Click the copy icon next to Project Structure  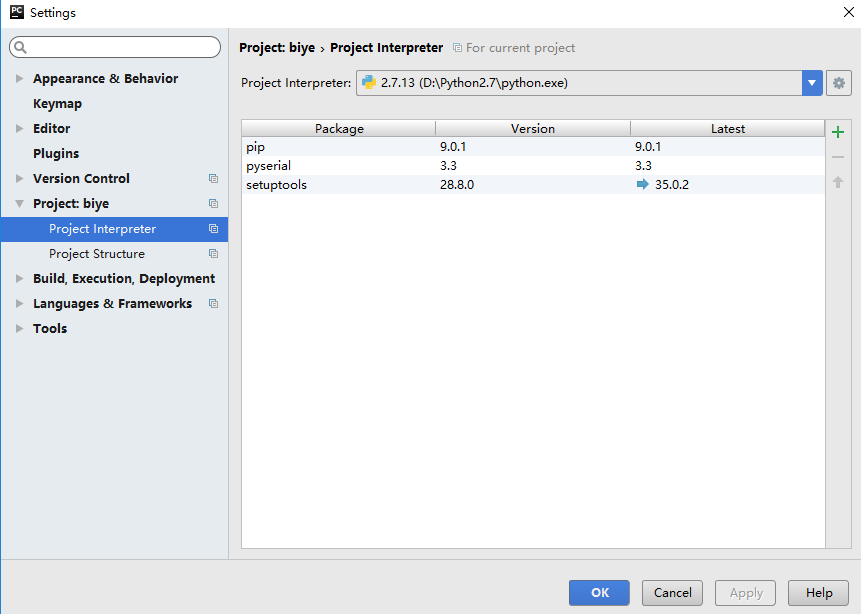[x=214, y=254]
